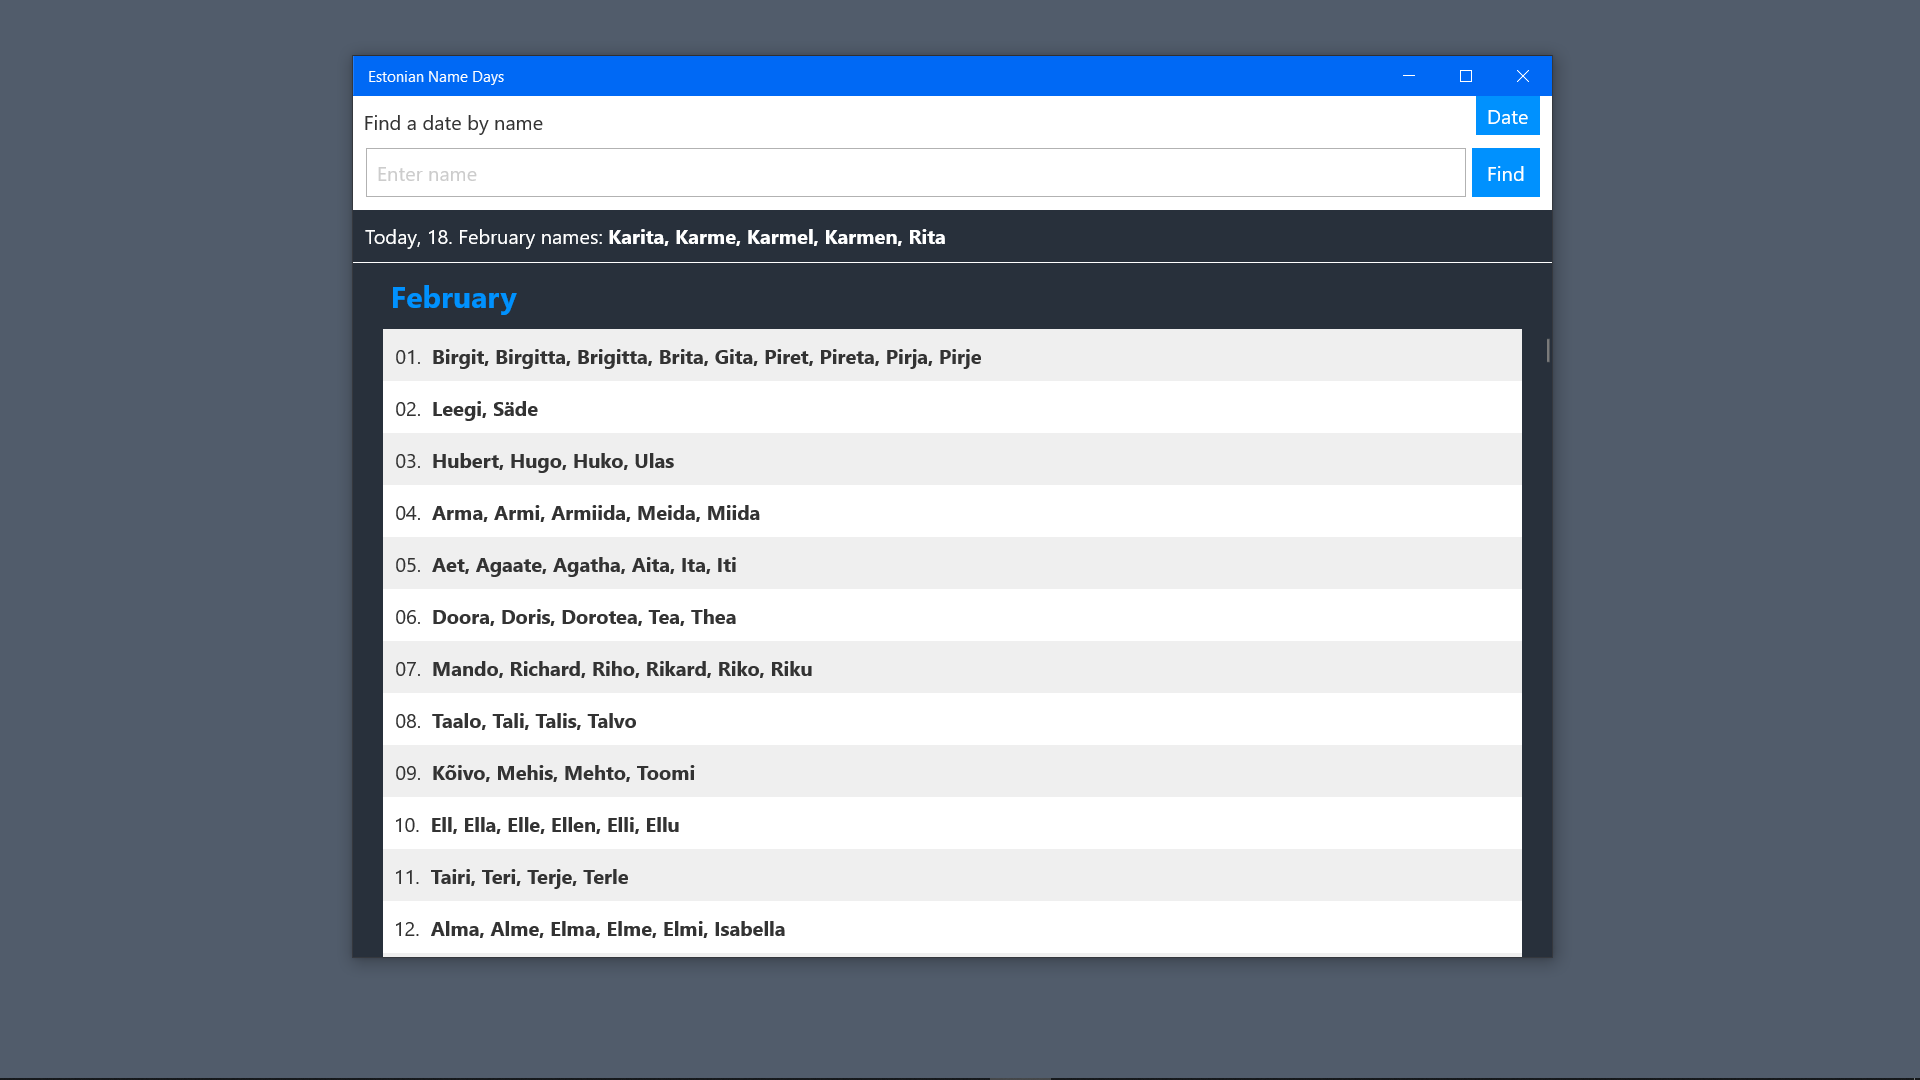Minimize the Estonian Name Days window
Screen dimensions: 1920x1080
[1409, 76]
